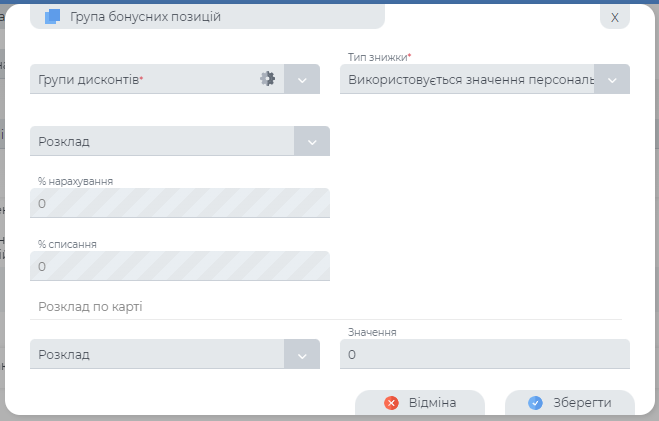Screen dimensions: 659x421
Task: Click the upper Розклад combo box field
Action: [x=160, y=141]
